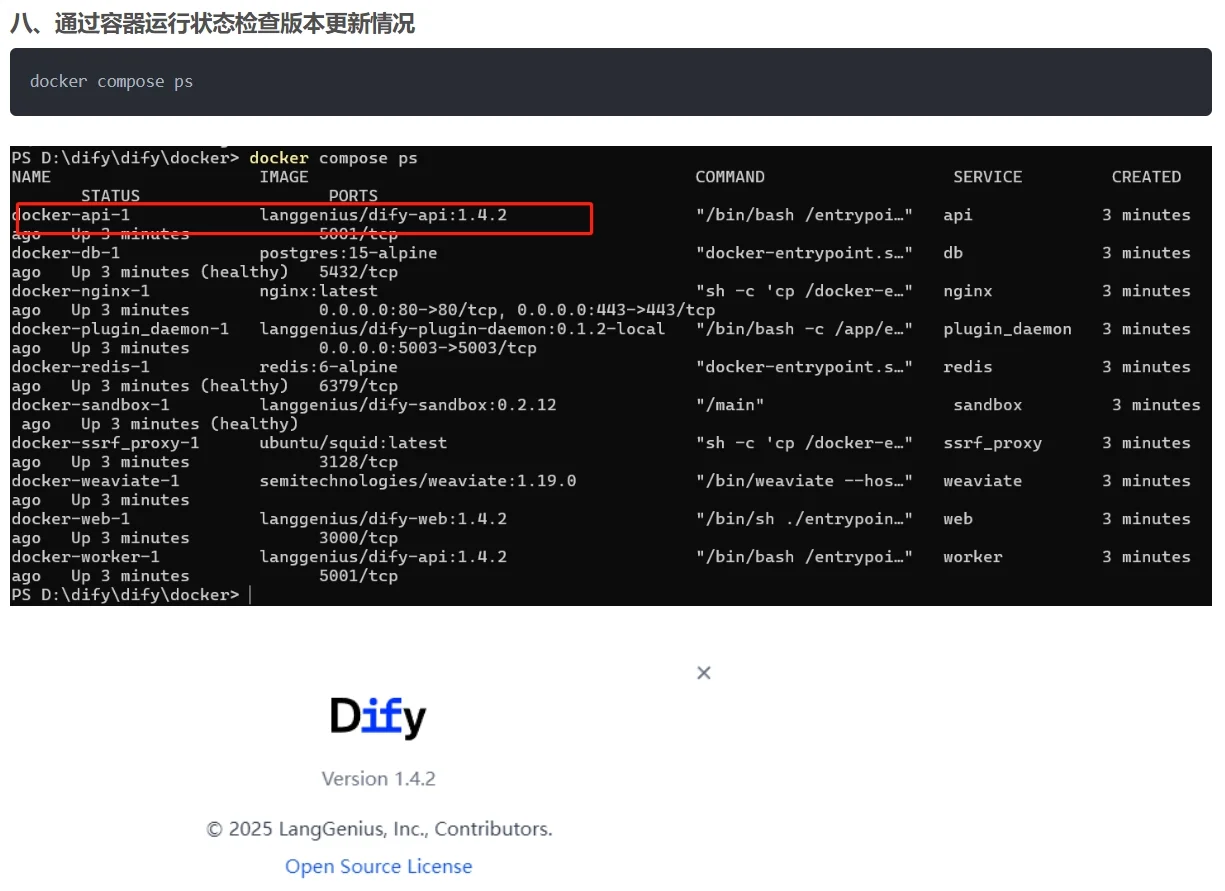Select the 'docker compose ps' code block text
The image size is (1225, 891).
coord(111,82)
